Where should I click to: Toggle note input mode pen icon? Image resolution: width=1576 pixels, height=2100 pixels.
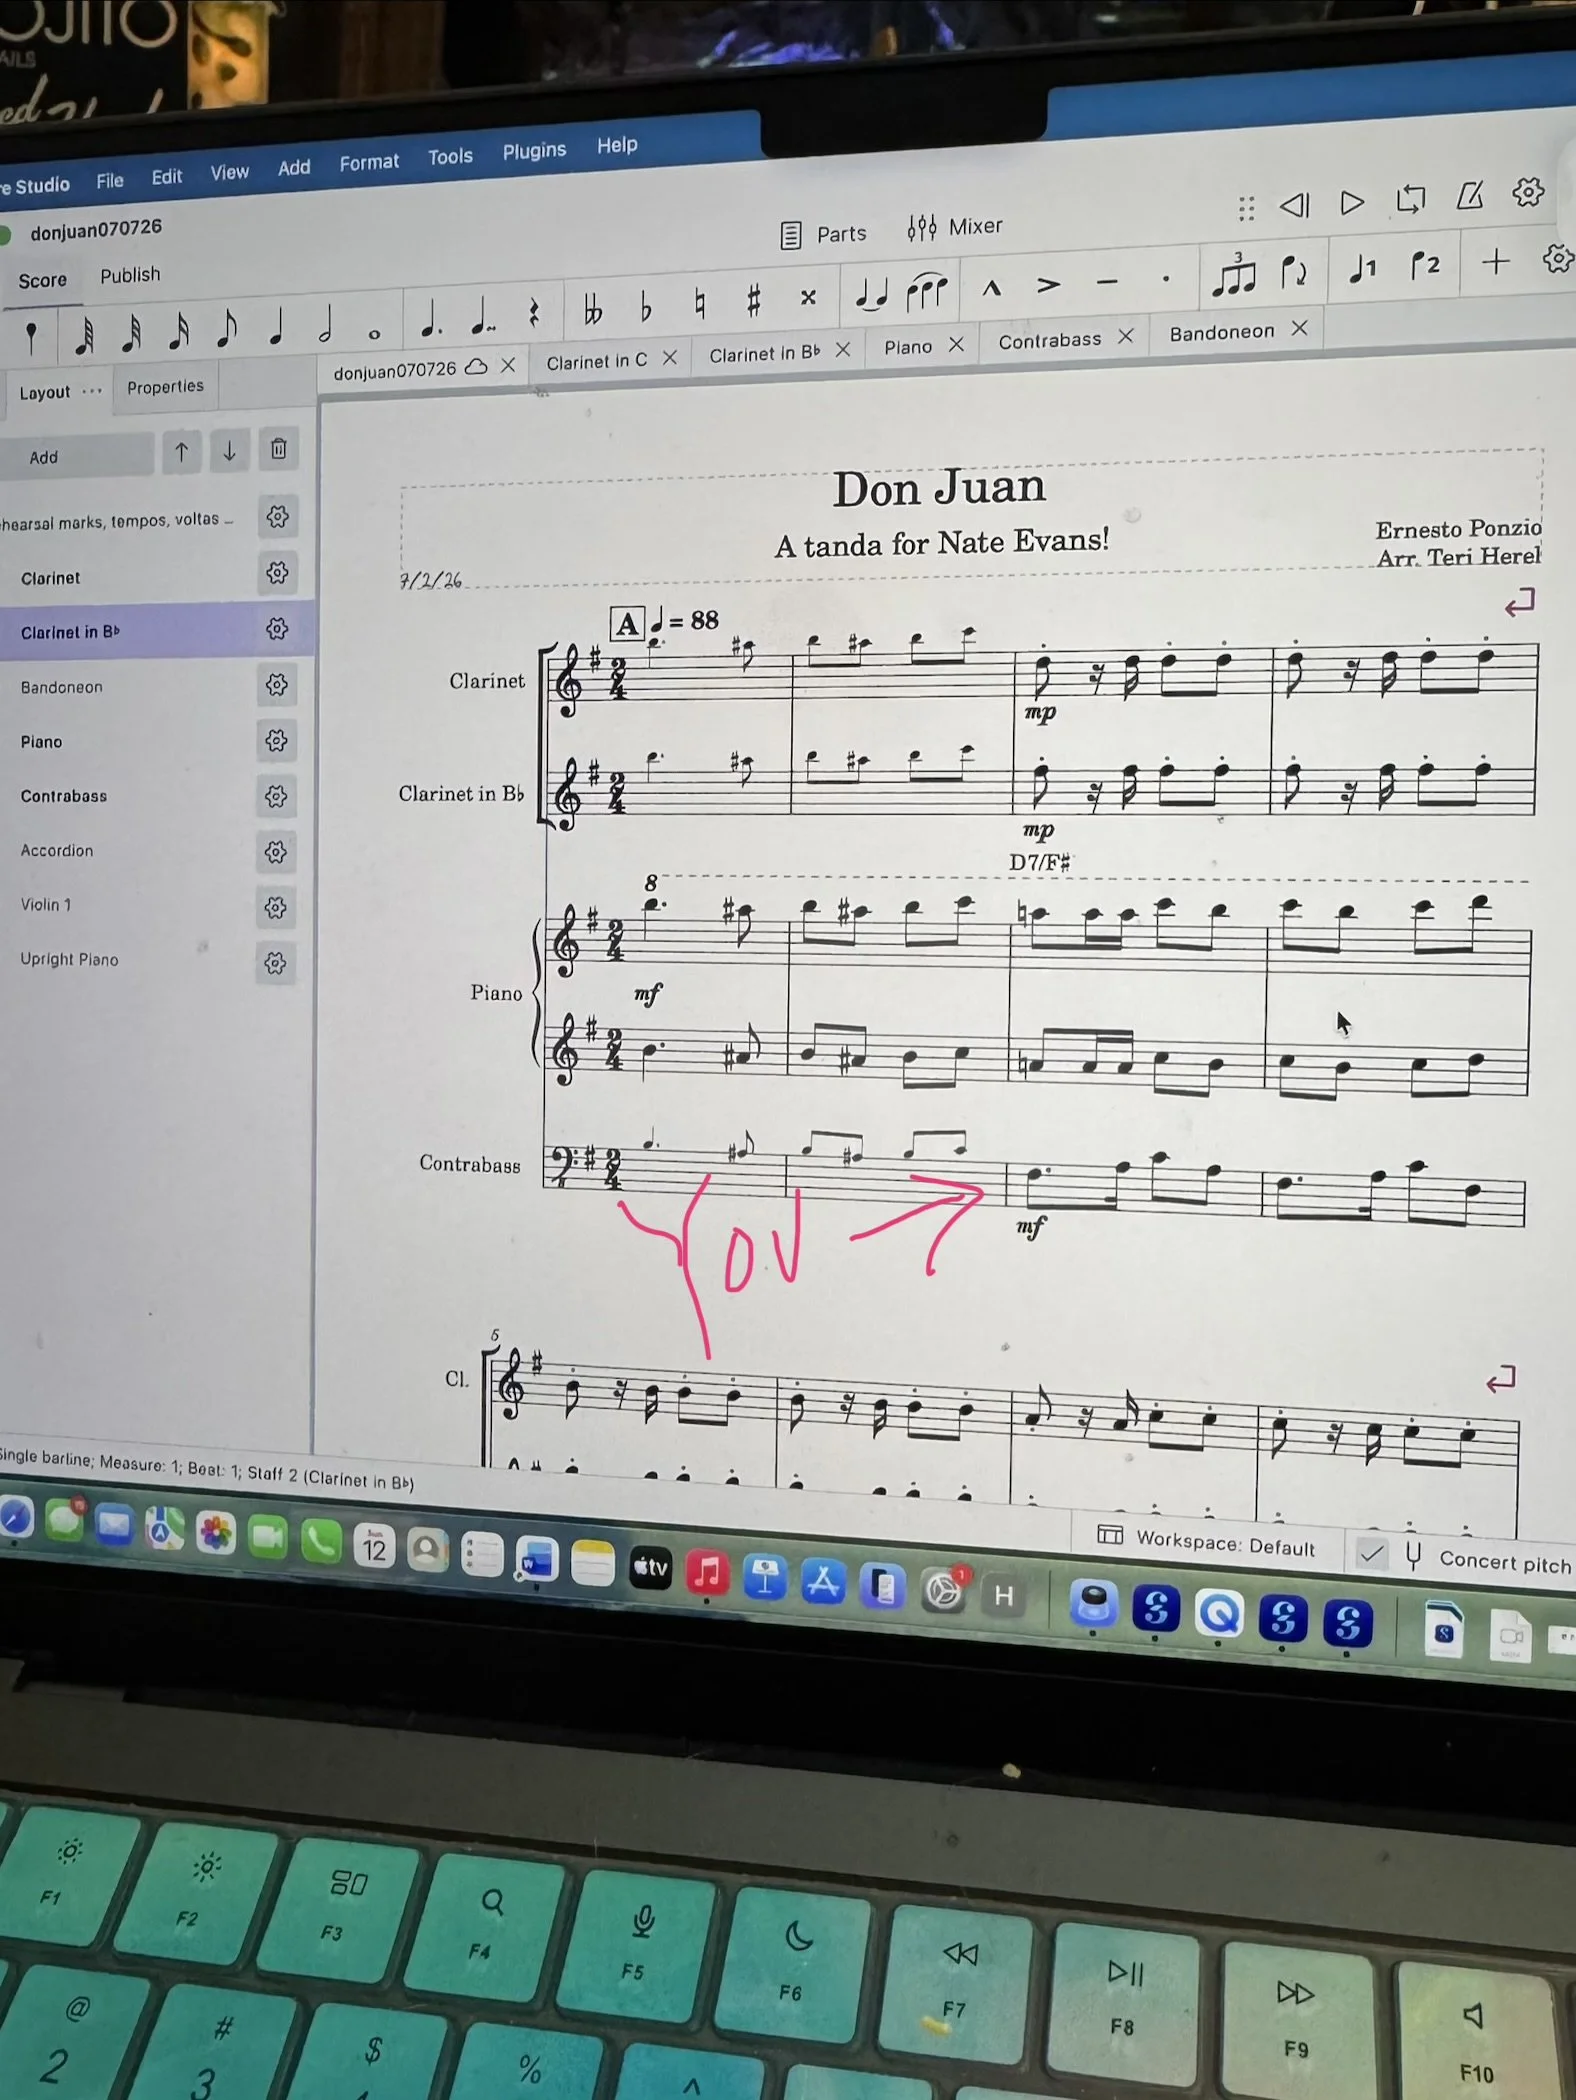tap(32, 337)
